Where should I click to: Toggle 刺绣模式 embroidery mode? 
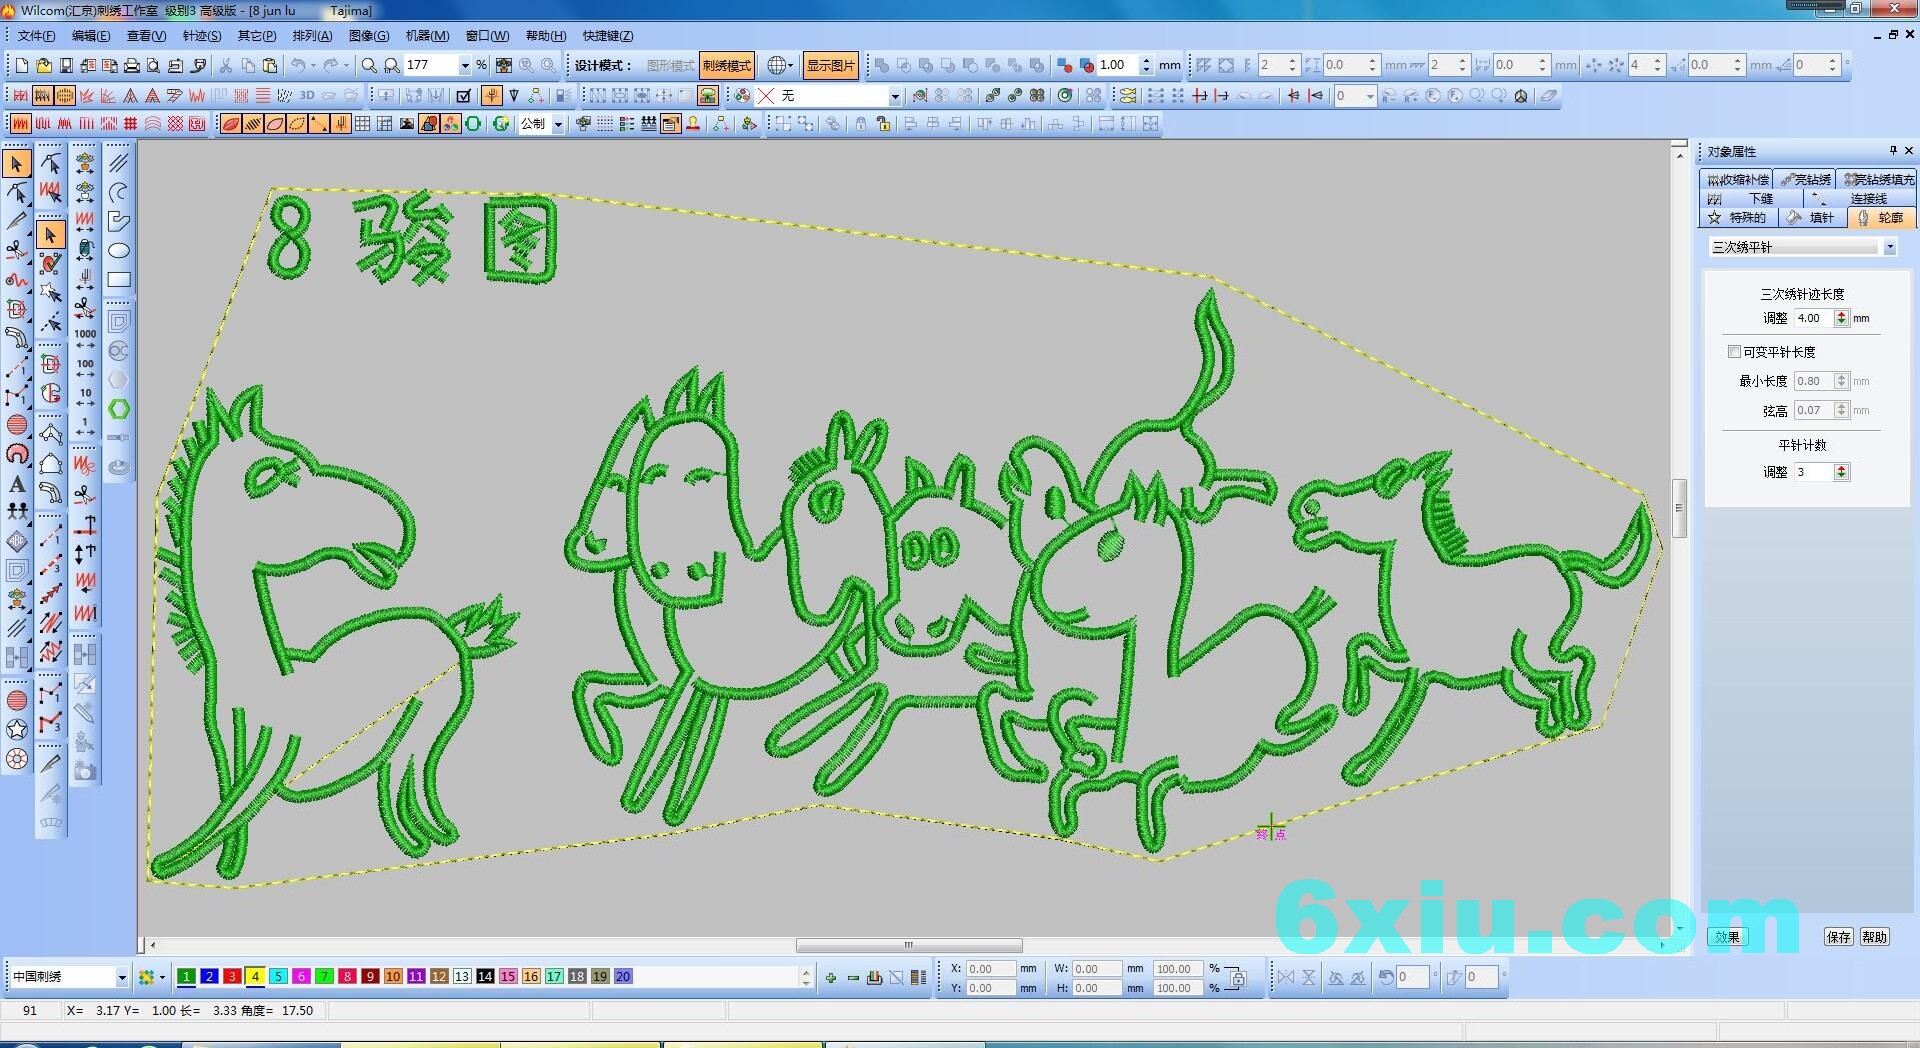(726, 66)
